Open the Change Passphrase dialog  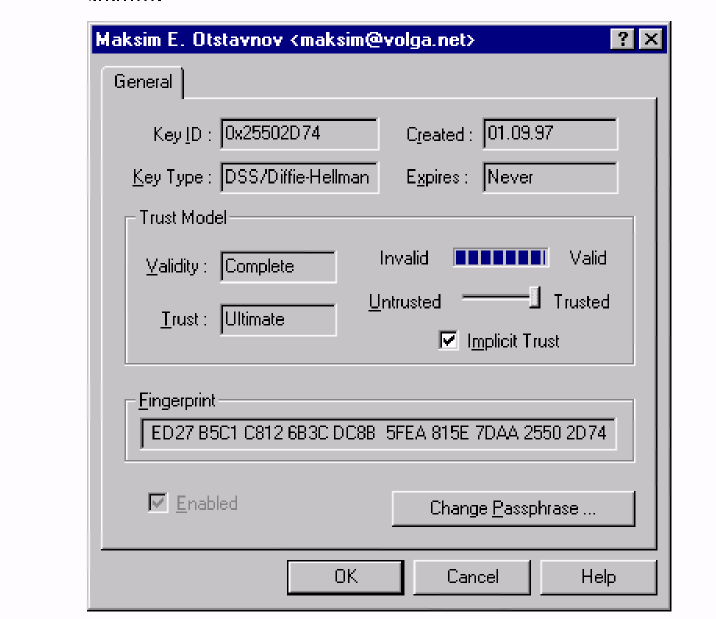point(513,509)
